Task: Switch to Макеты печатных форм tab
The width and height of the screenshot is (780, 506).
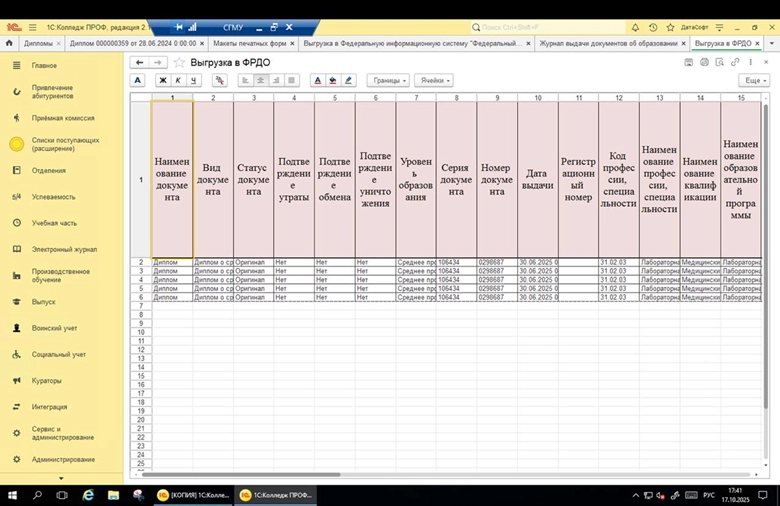Action: click(x=249, y=44)
